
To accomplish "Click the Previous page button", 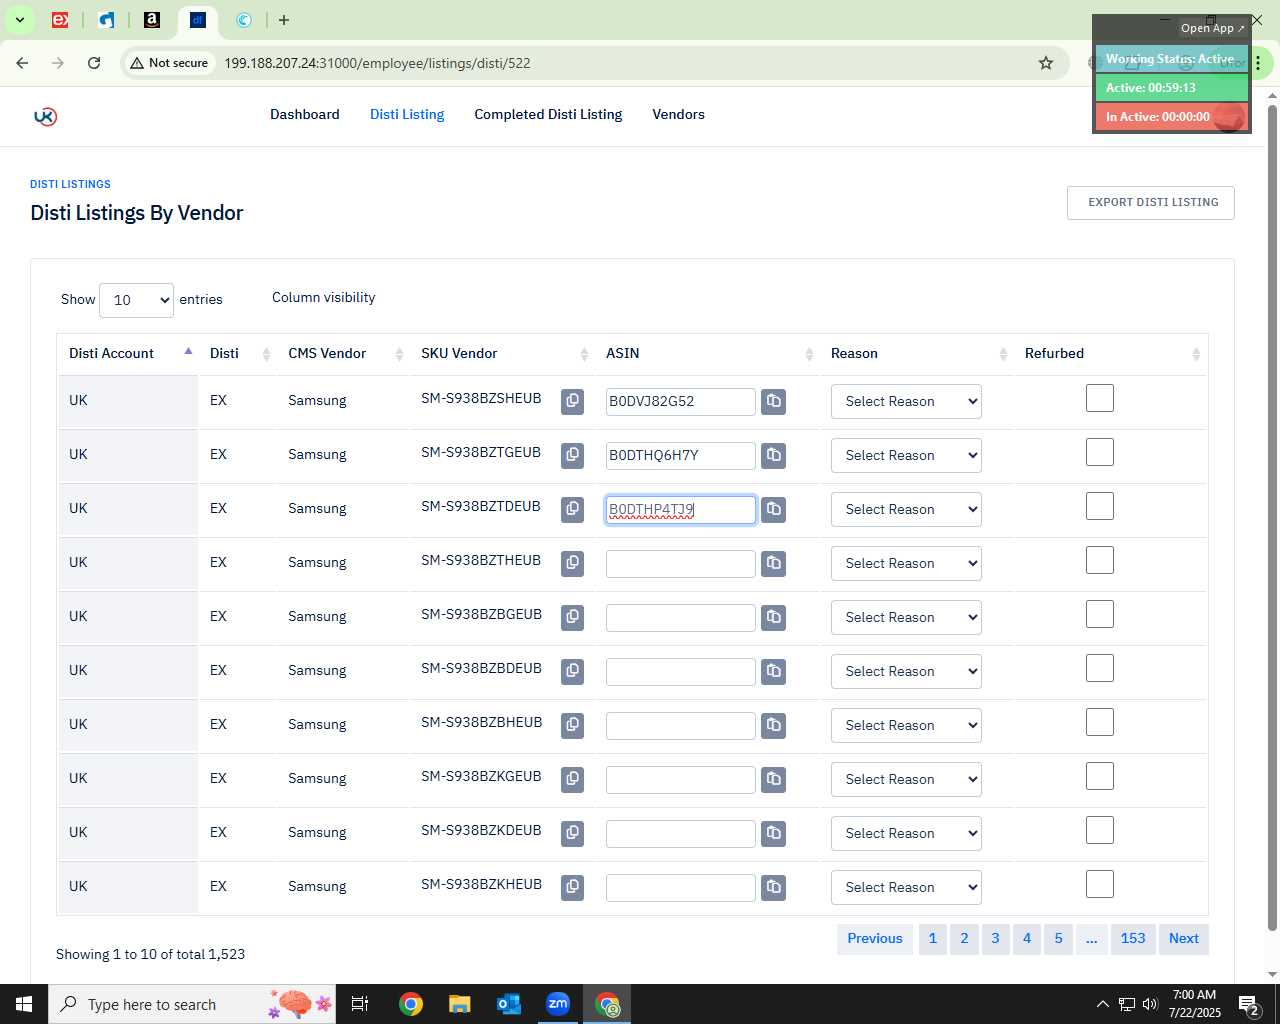I will tap(875, 938).
